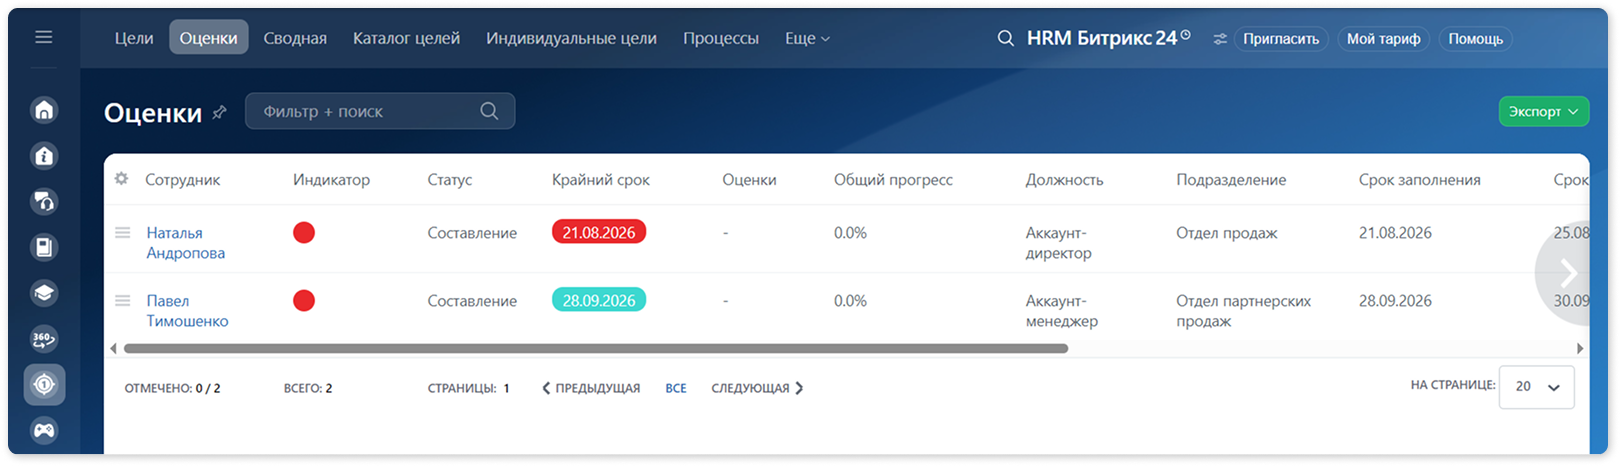
Task: Click the search magnifier next to HRM Битрикс24
Action: pyautogui.click(x=1005, y=38)
